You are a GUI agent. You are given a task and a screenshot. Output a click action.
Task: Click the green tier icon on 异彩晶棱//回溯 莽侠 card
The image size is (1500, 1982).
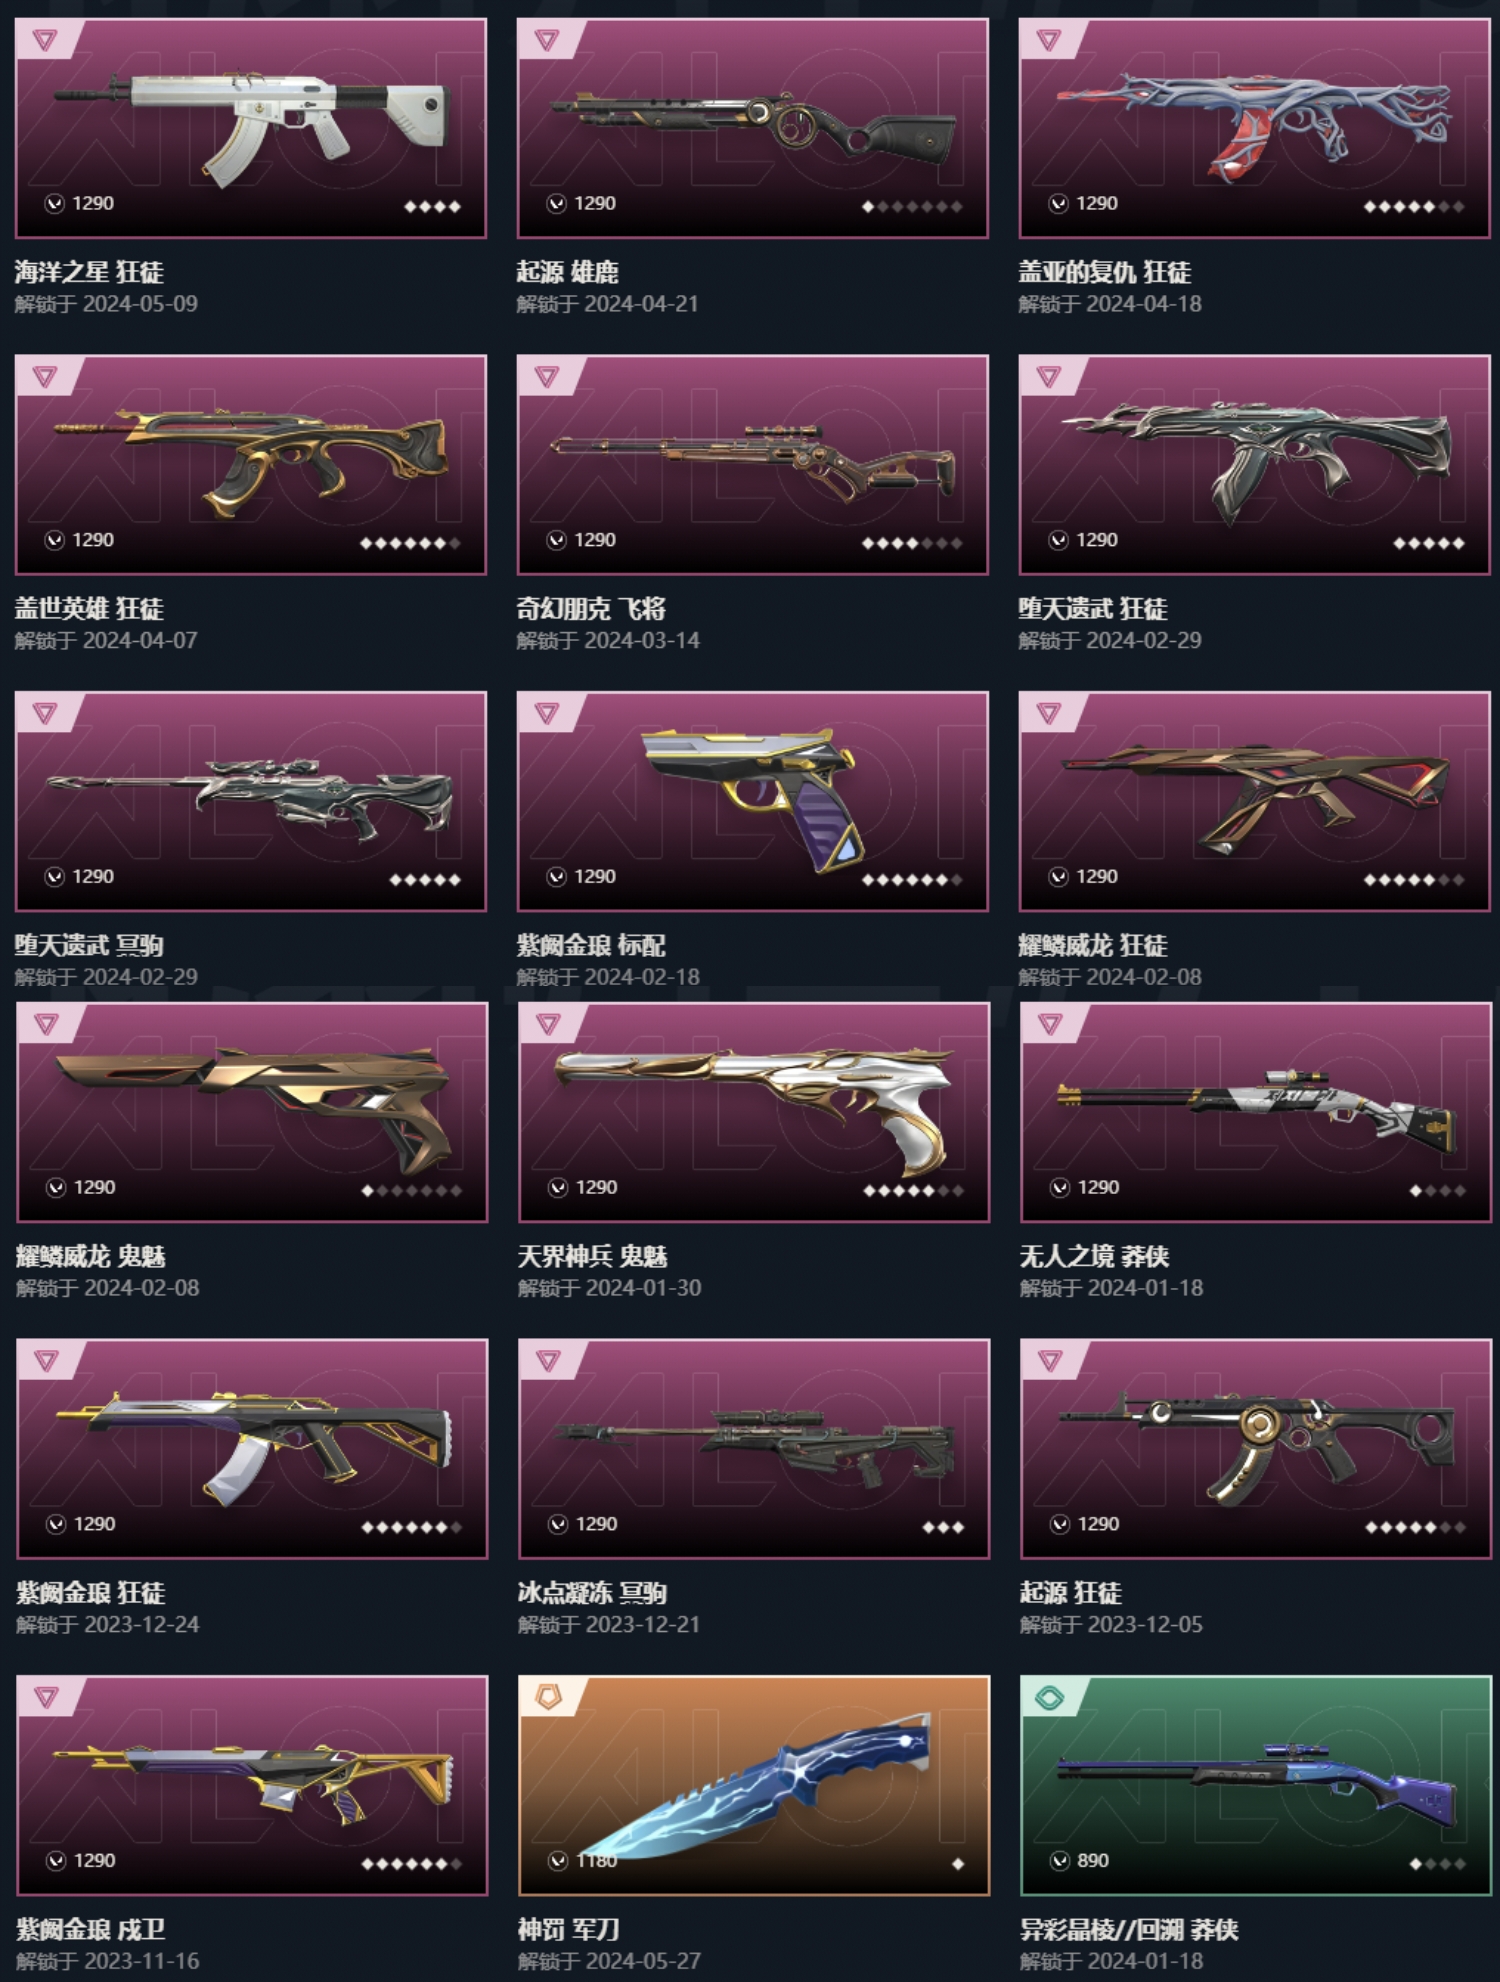tap(1049, 1697)
